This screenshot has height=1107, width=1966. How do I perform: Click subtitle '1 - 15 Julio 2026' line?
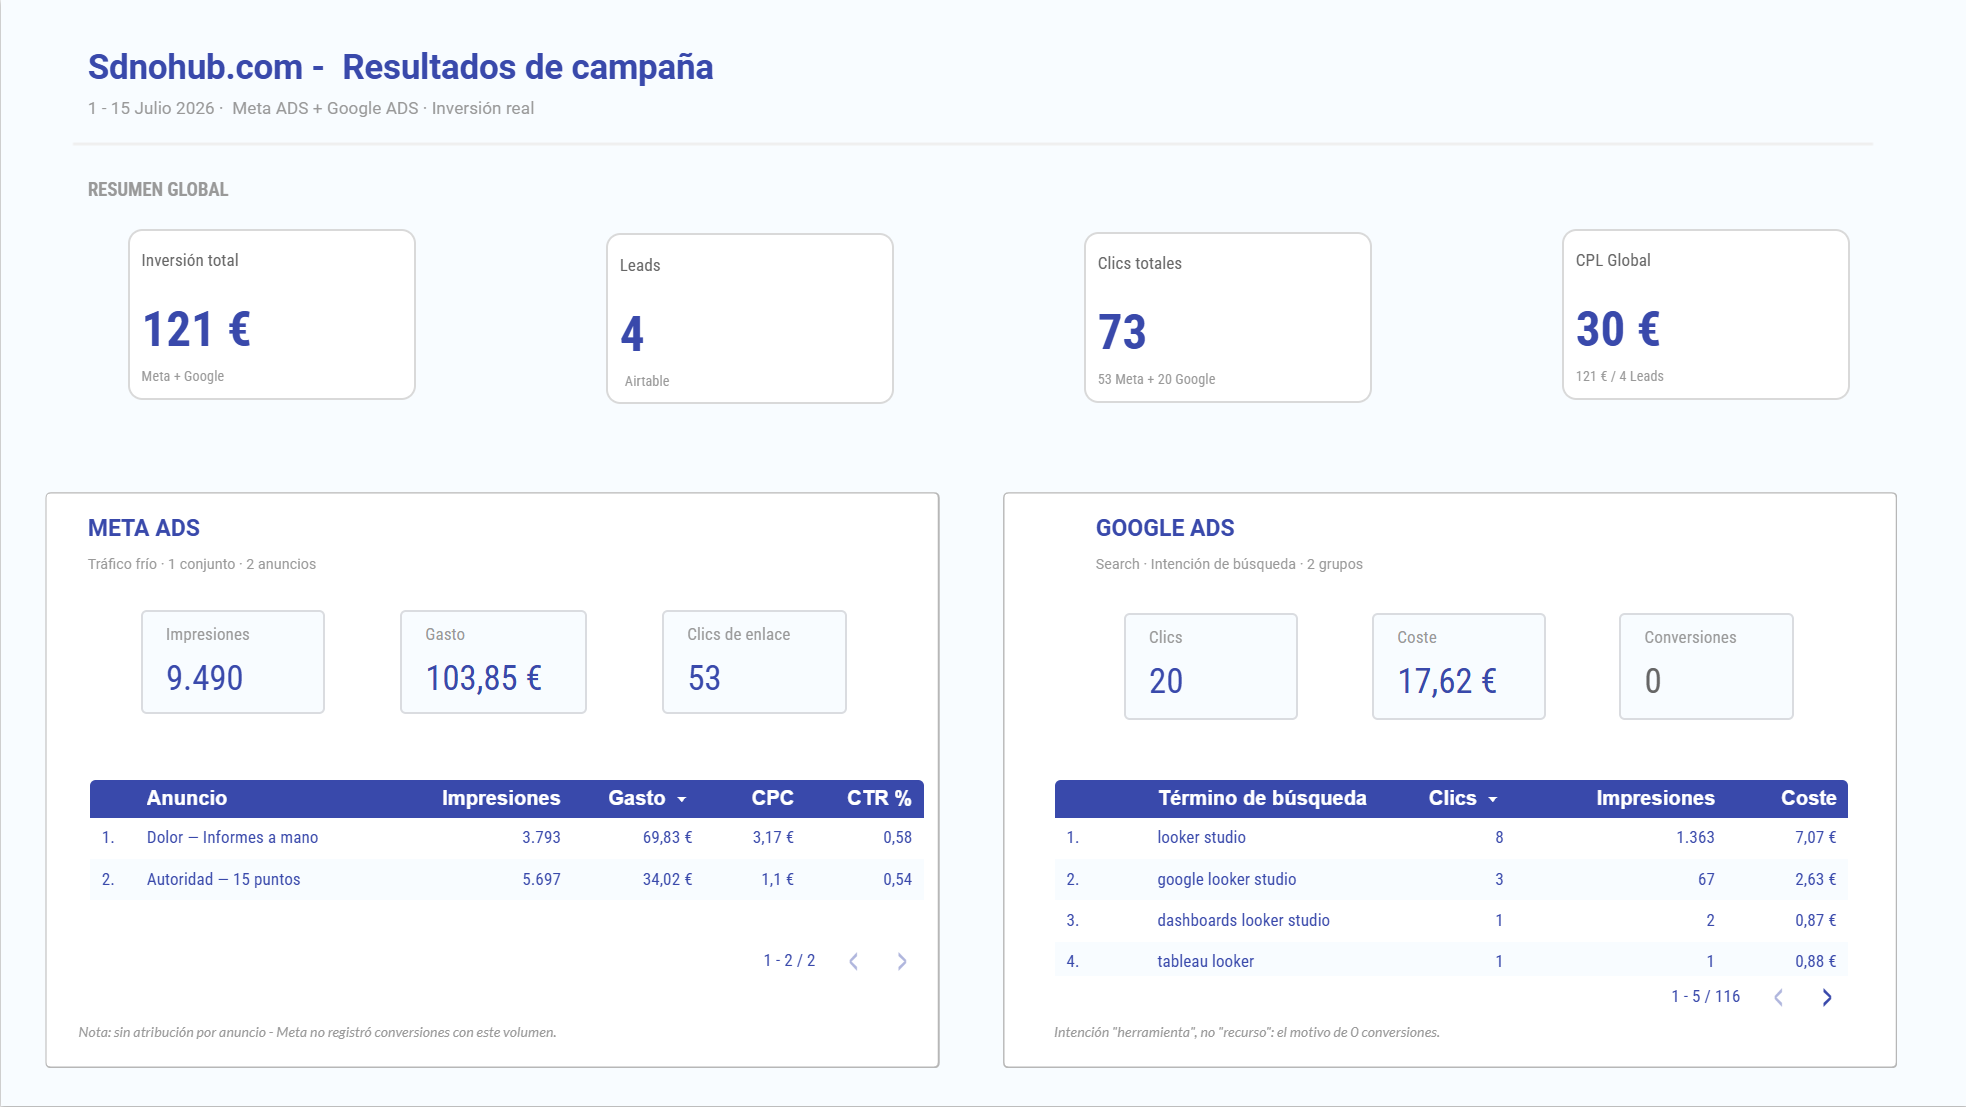[x=311, y=108]
